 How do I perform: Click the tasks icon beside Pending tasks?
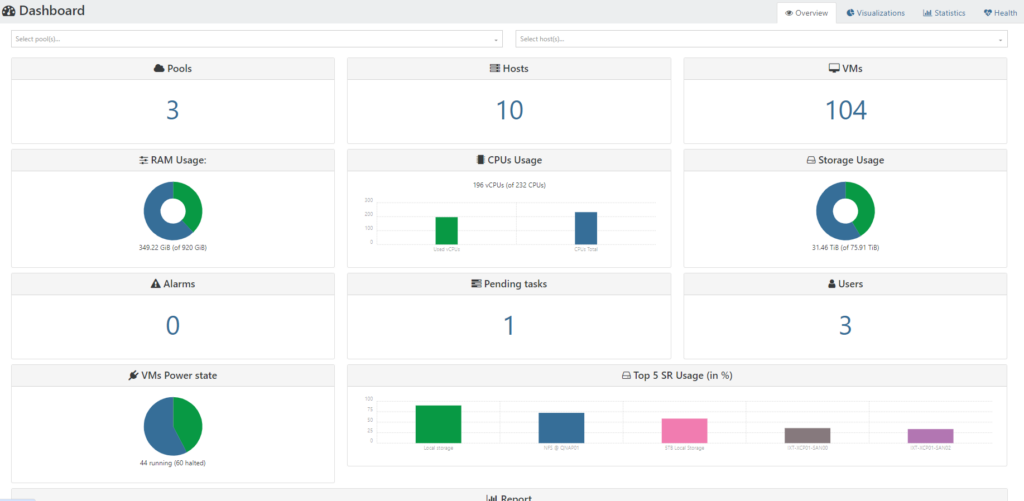click(476, 284)
